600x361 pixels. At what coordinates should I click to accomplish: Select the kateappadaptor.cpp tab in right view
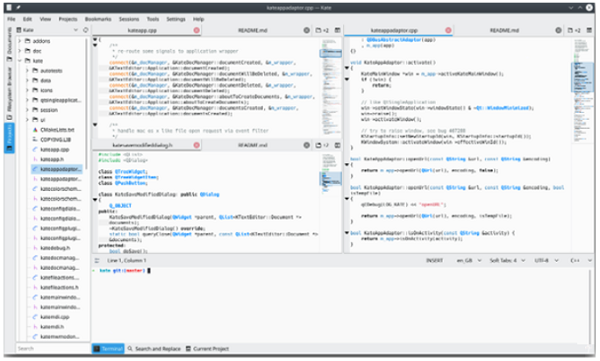(394, 30)
